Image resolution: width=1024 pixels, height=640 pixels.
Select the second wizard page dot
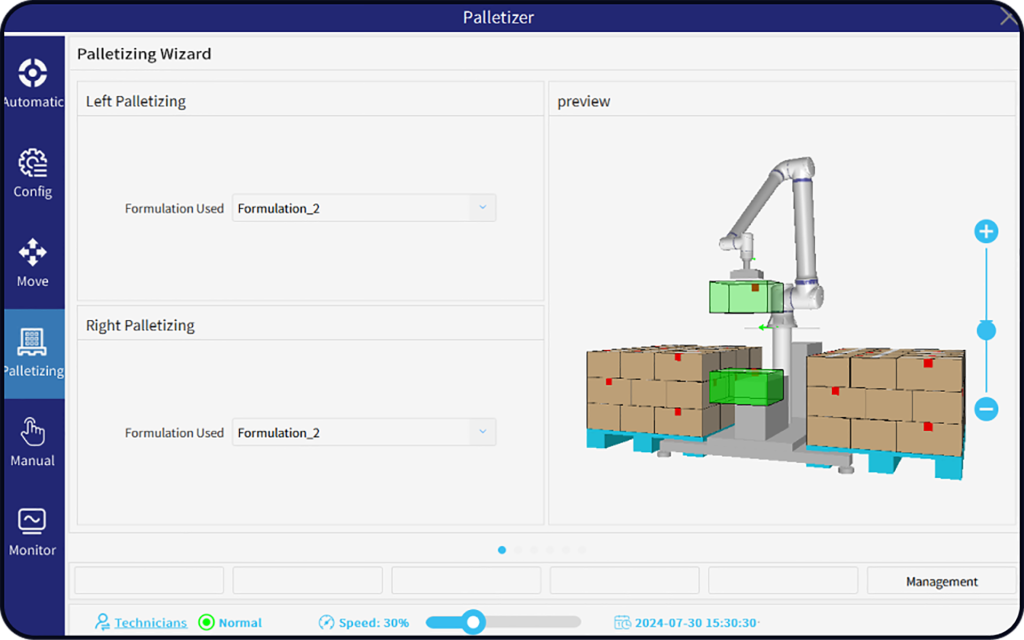pos(518,550)
